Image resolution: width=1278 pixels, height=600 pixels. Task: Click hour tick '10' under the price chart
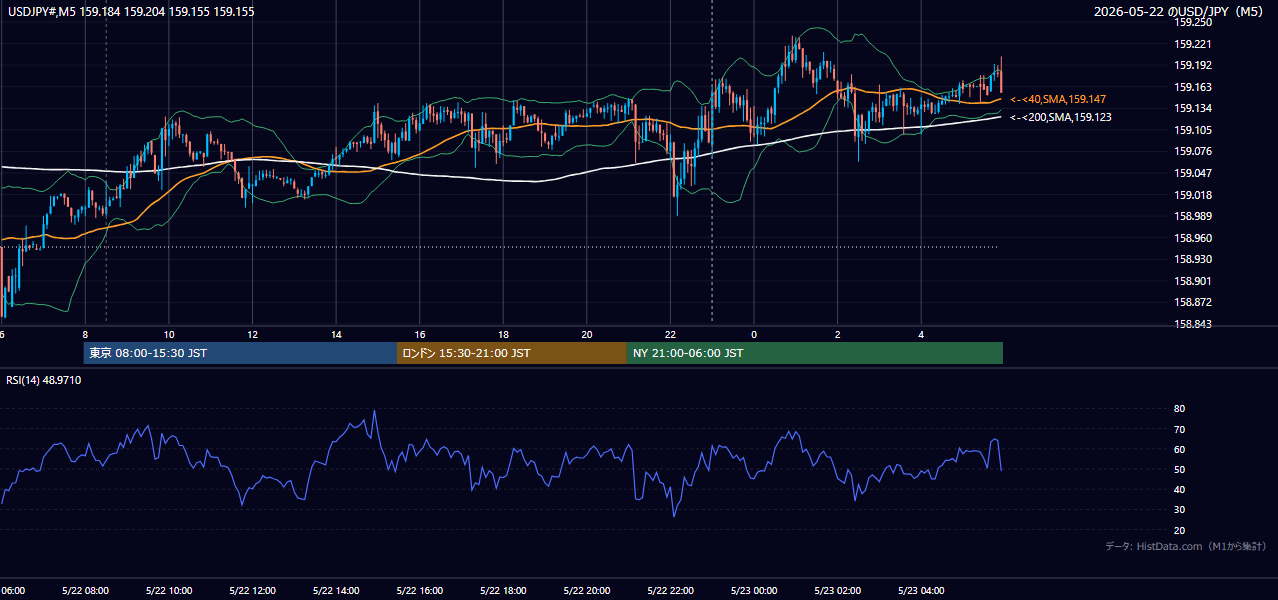(x=169, y=334)
